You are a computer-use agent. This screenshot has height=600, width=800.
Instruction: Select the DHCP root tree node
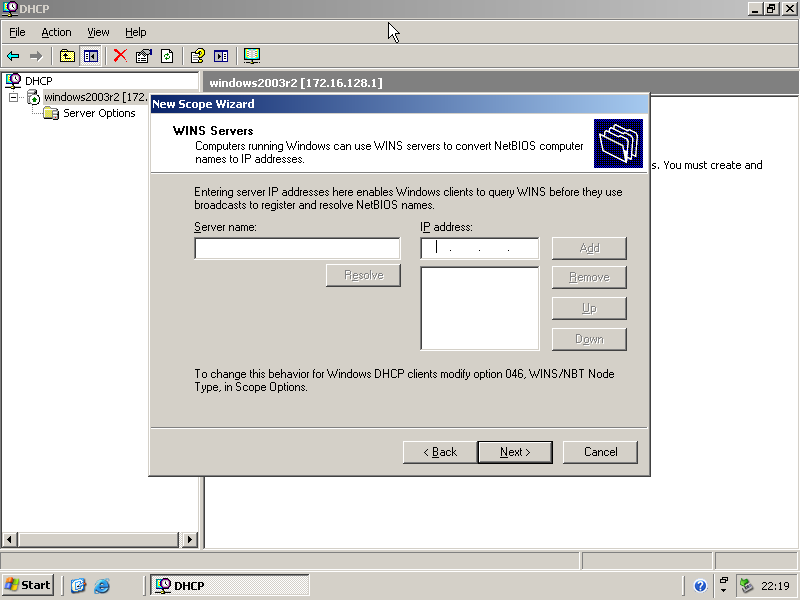tap(38, 80)
